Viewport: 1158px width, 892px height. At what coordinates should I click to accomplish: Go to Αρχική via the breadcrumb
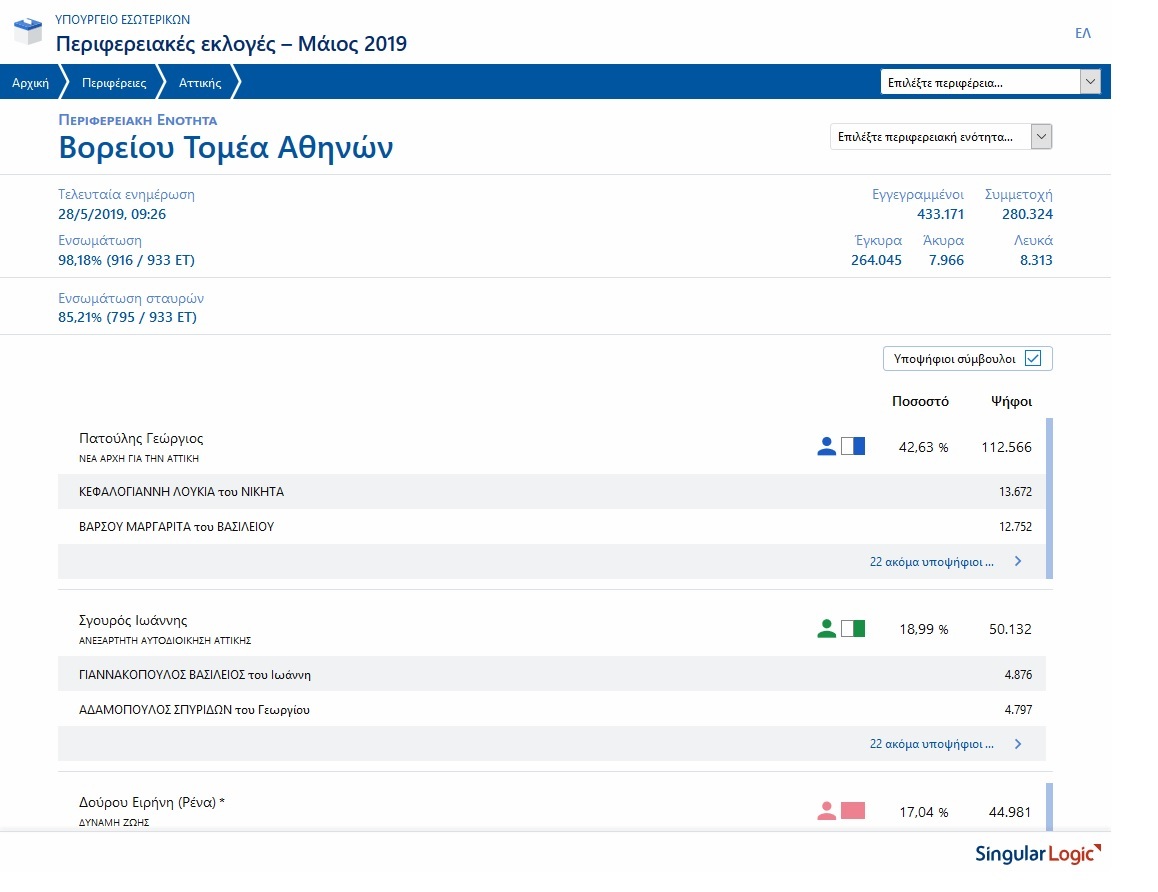(x=29, y=83)
